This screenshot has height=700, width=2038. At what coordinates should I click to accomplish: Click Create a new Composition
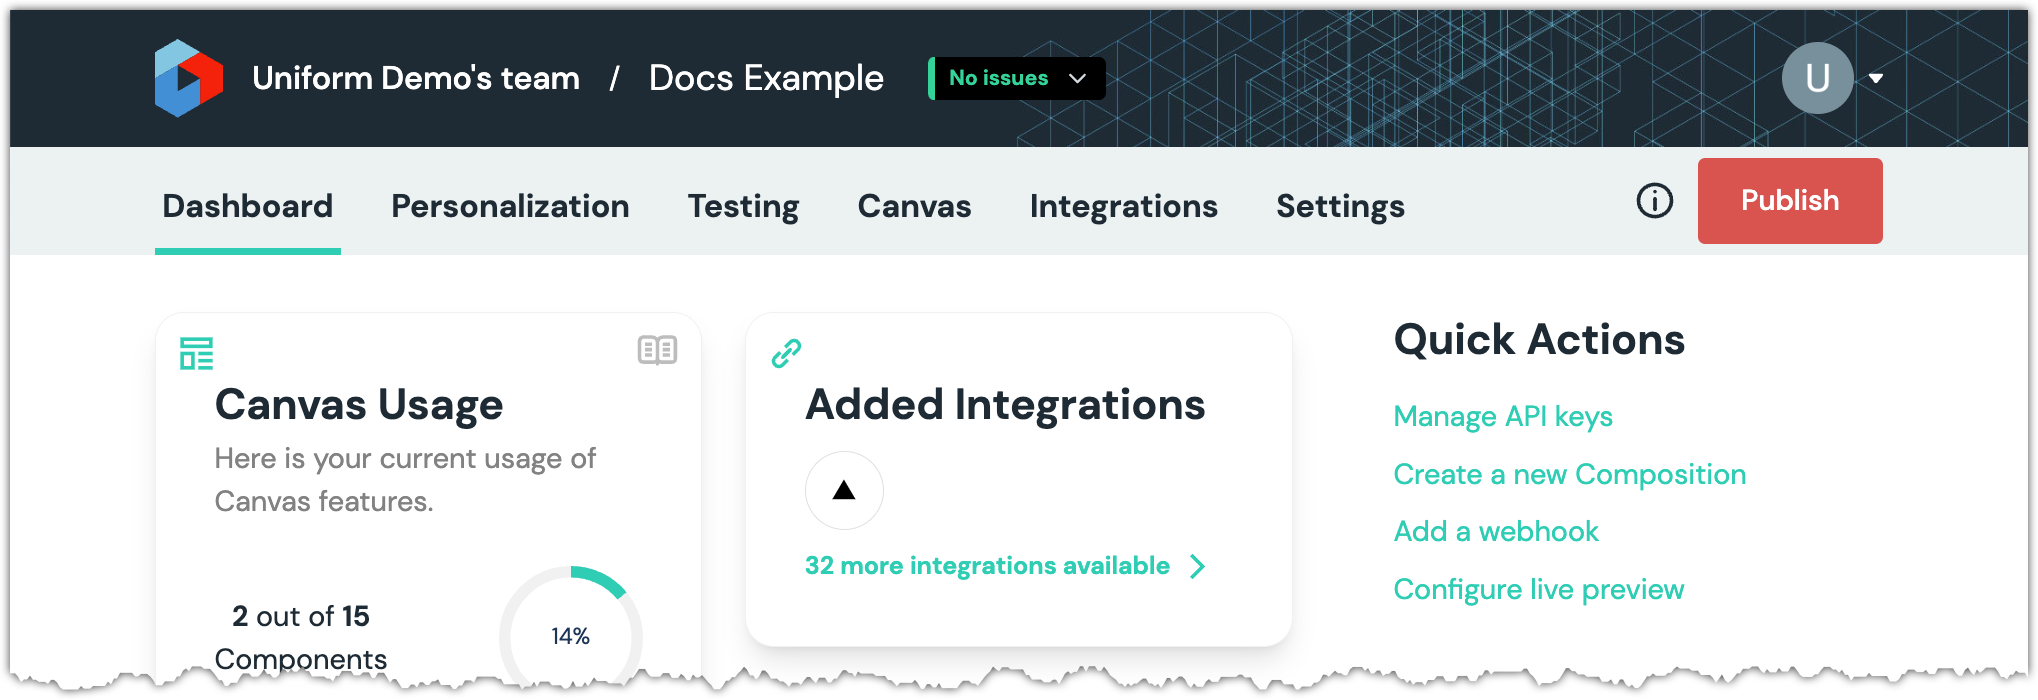(x=1570, y=474)
